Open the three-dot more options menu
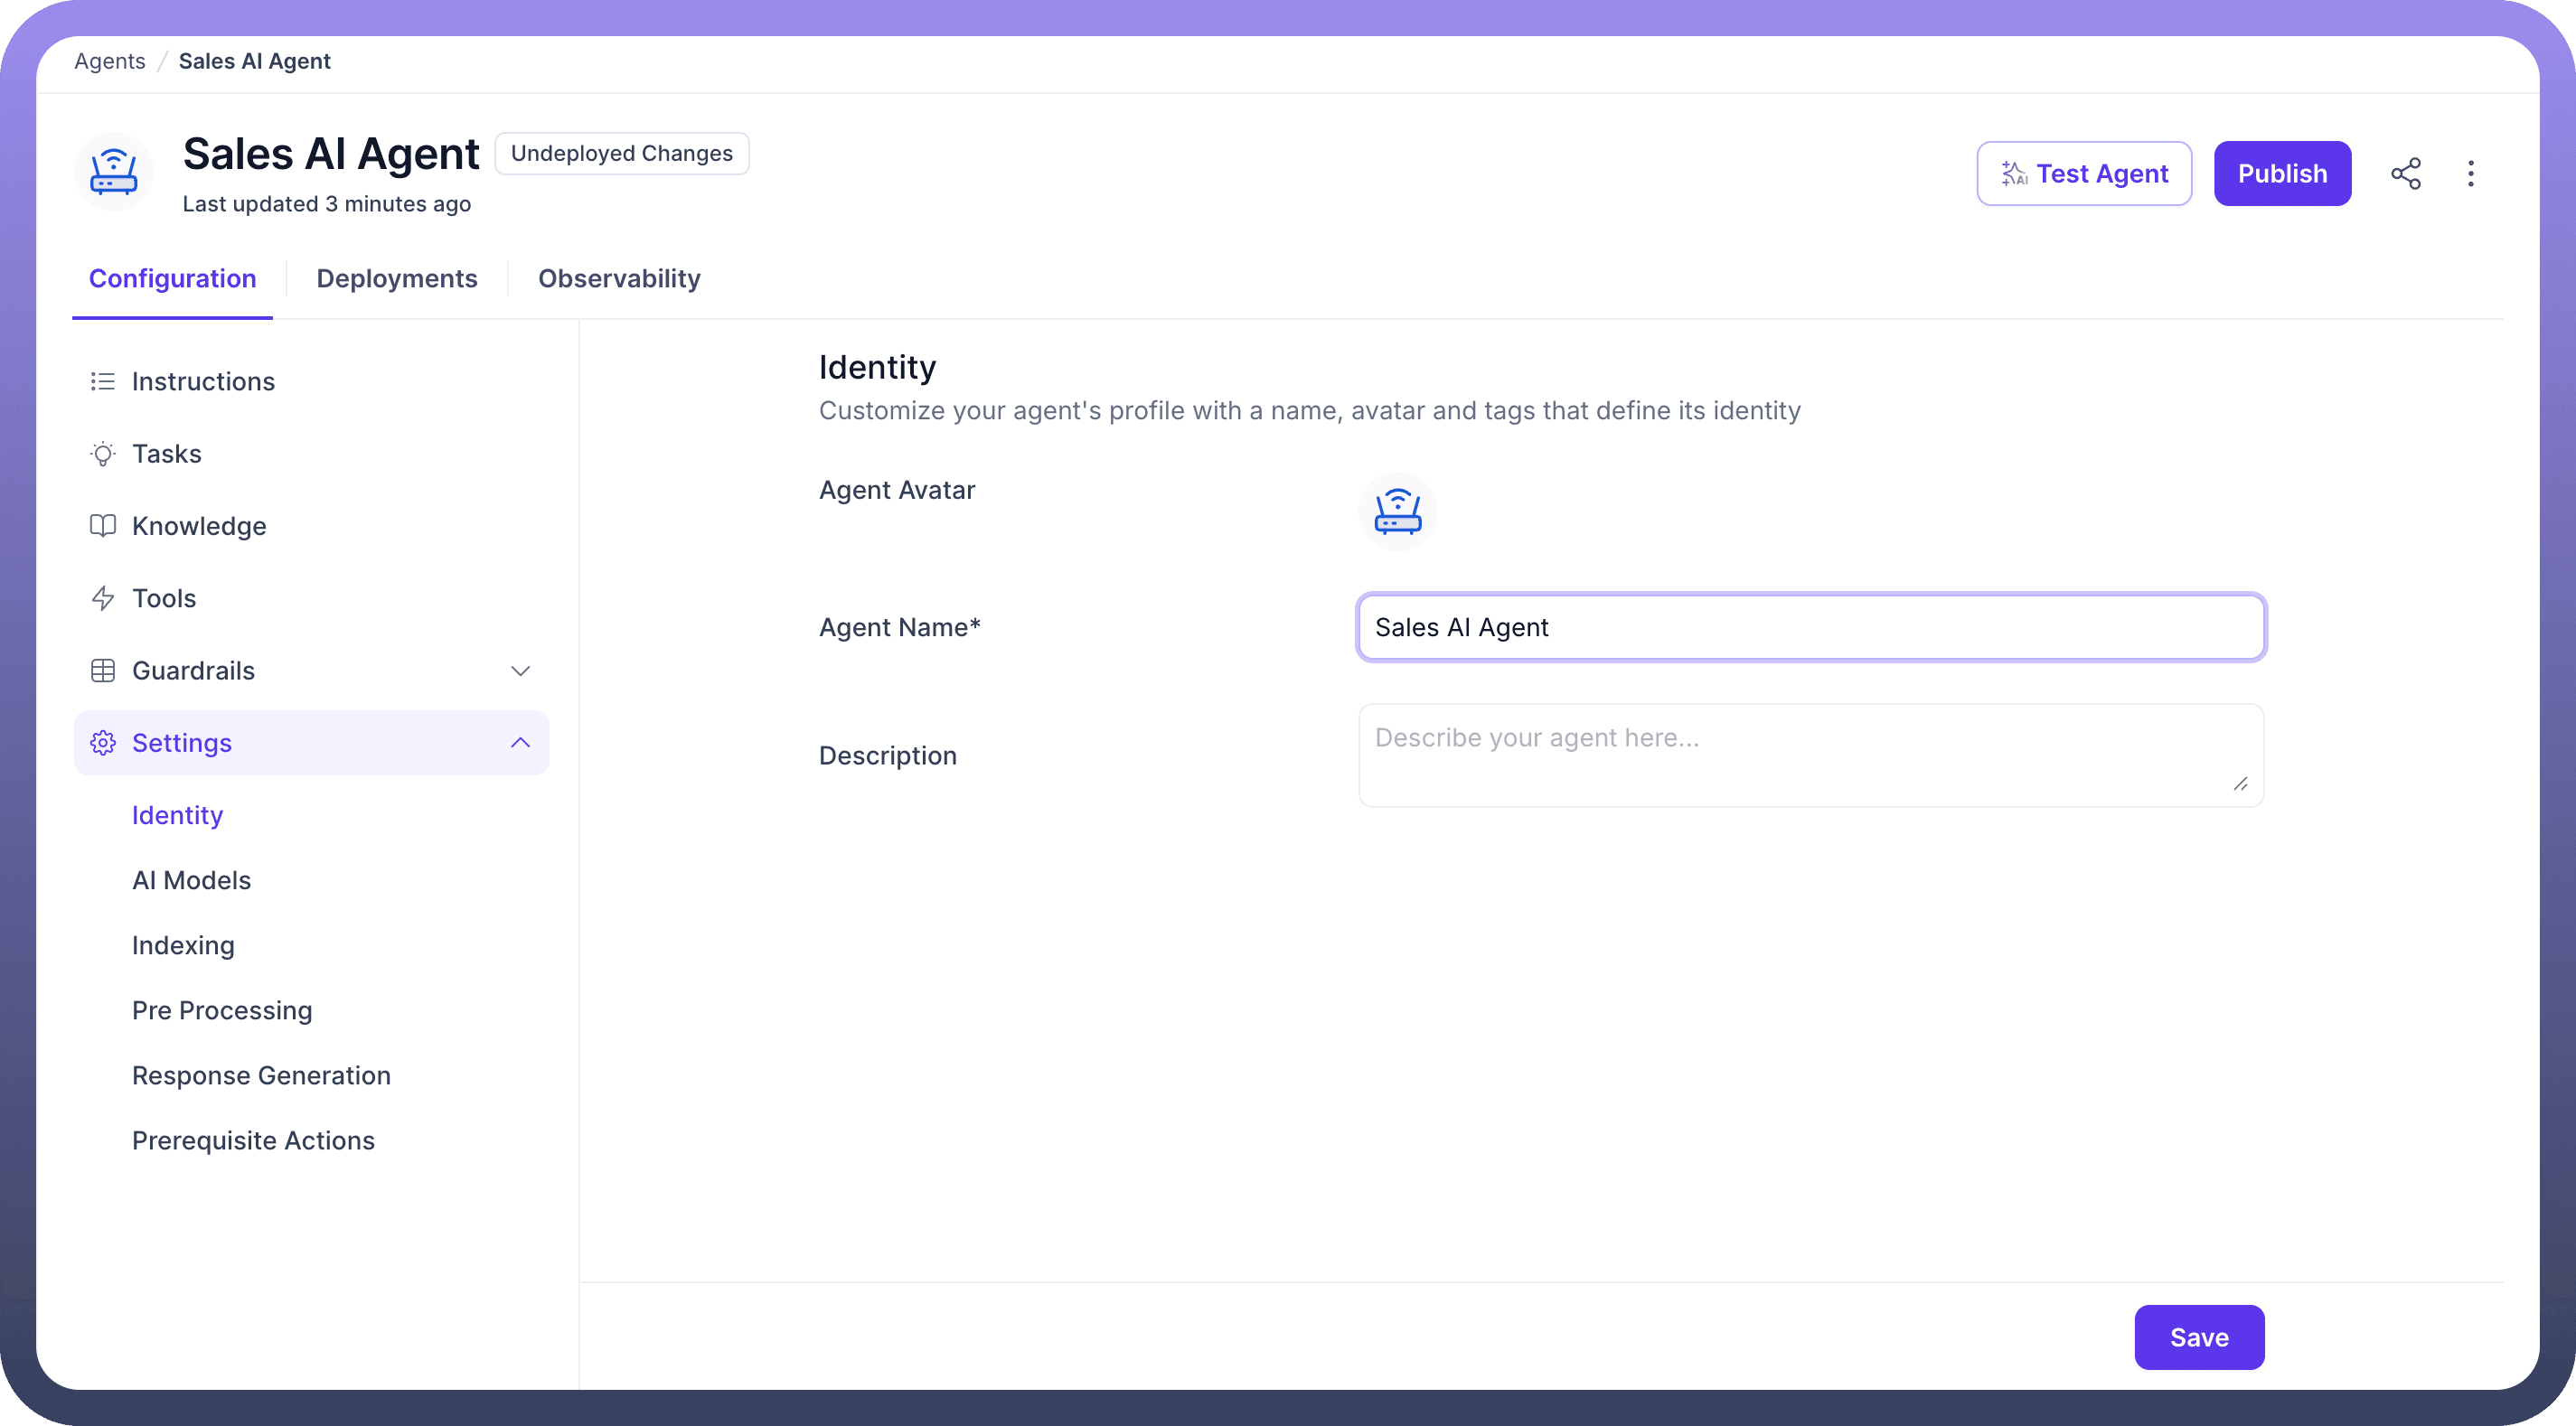Viewport: 2576px width, 1426px height. (x=2470, y=173)
